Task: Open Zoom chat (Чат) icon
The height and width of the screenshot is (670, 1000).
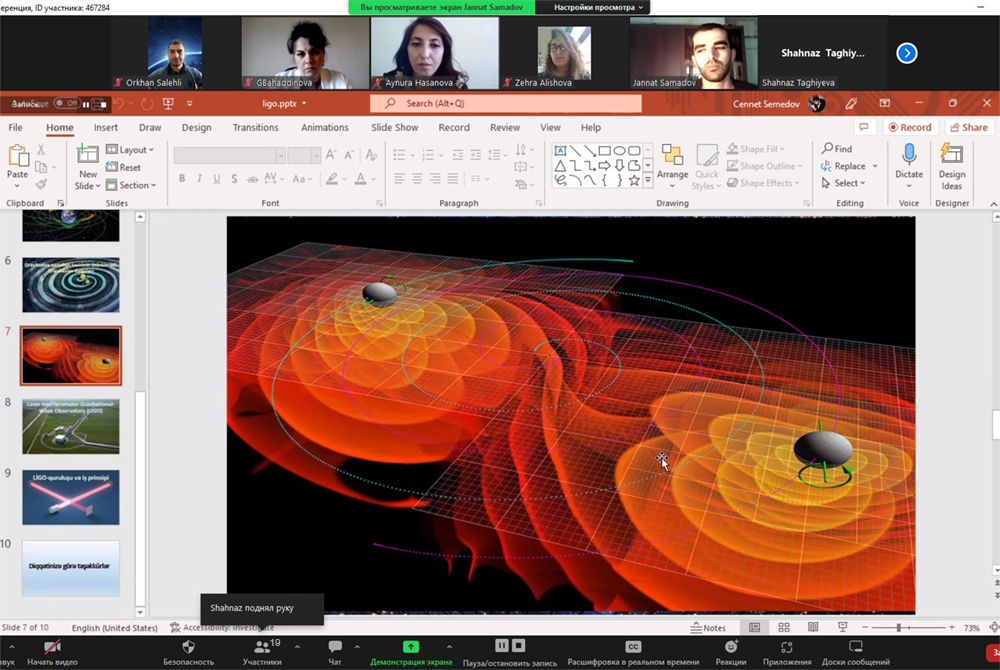Action: (335, 647)
